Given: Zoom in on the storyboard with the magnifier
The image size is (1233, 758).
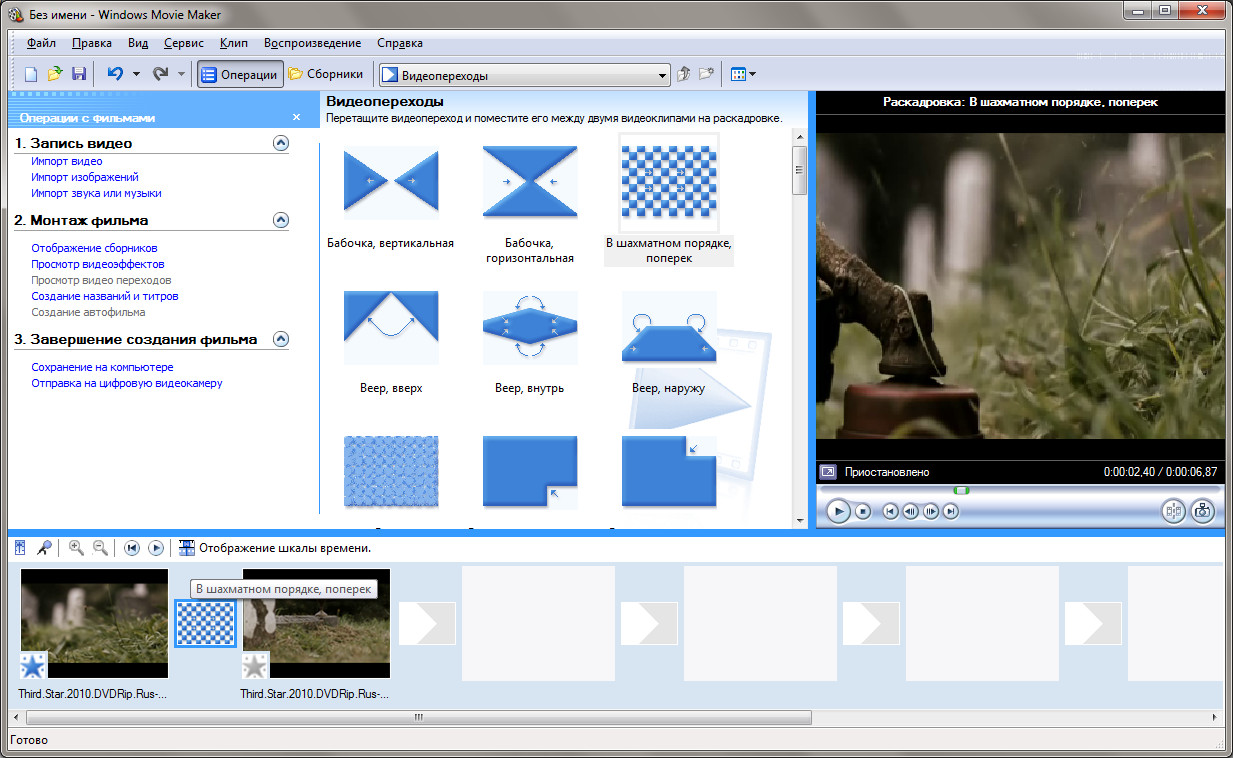Looking at the screenshot, I should pyautogui.click(x=76, y=548).
